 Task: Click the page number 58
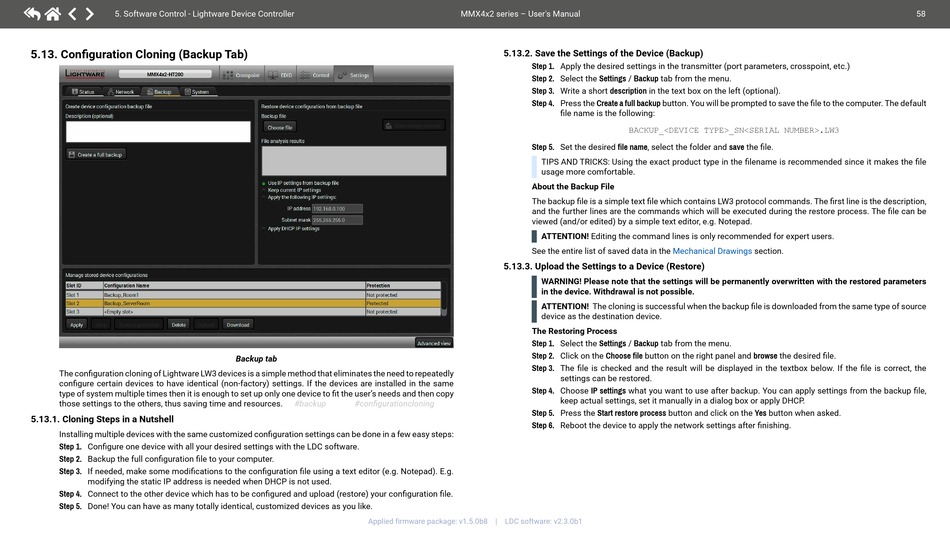click(921, 13)
